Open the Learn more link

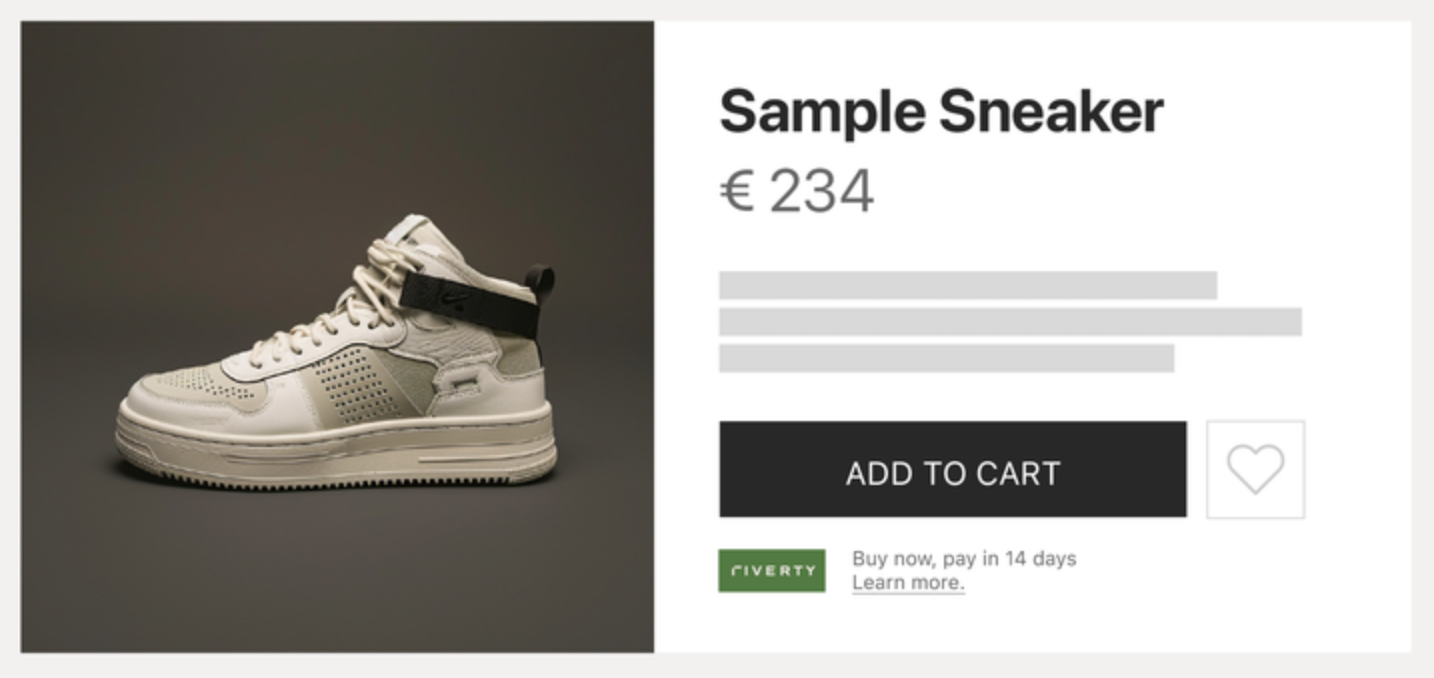click(908, 583)
